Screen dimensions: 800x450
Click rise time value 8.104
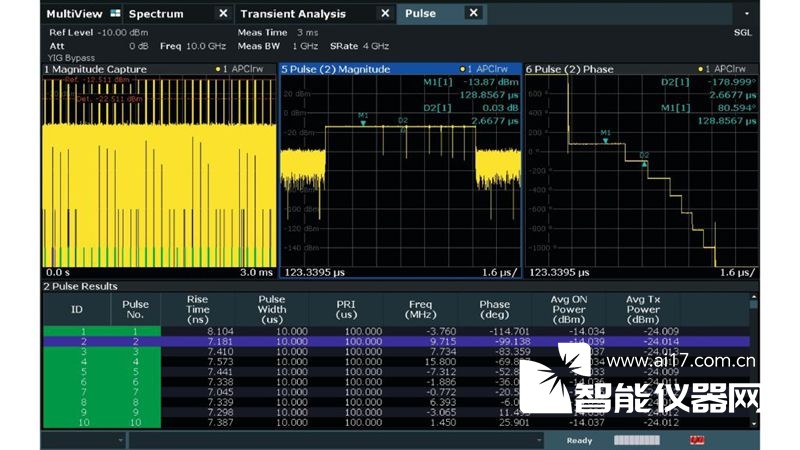coord(220,331)
